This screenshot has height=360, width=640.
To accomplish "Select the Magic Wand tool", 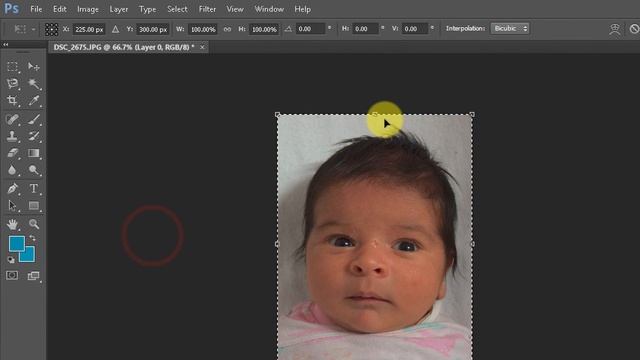I will (x=33, y=84).
